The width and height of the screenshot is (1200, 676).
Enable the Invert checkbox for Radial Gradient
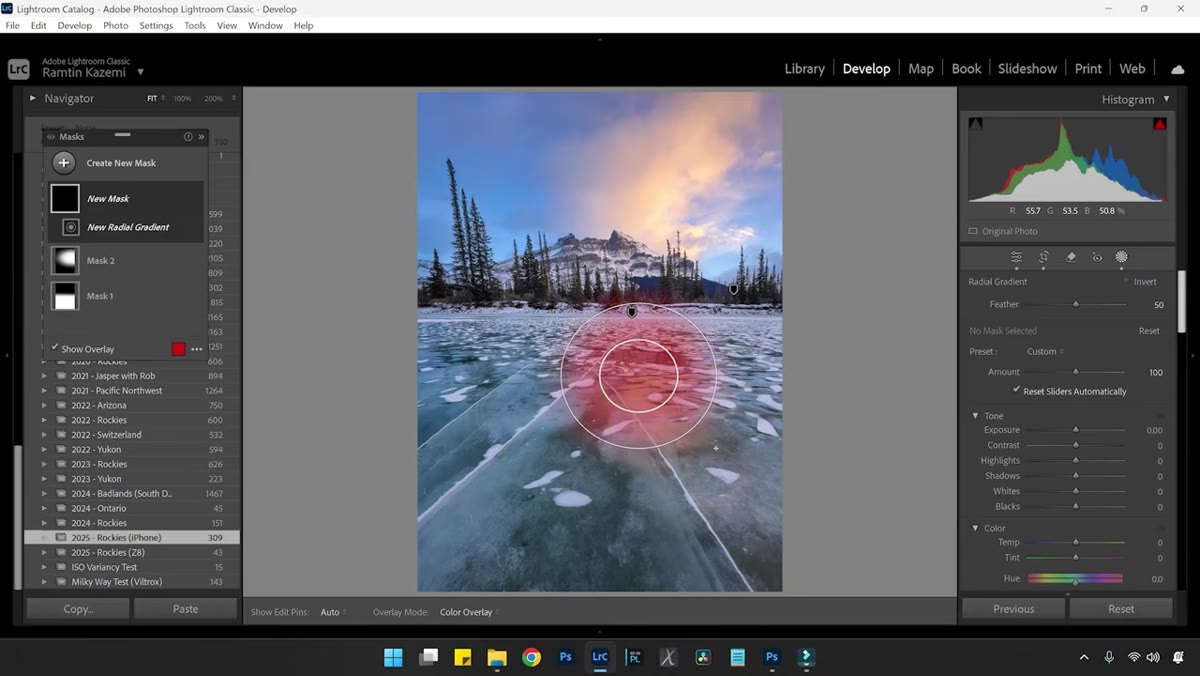[x=1126, y=282]
